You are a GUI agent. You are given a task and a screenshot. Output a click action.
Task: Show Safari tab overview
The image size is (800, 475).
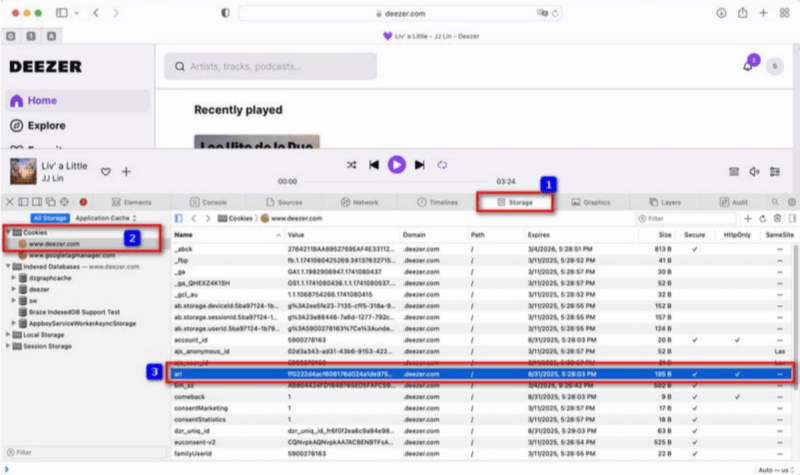click(785, 13)
